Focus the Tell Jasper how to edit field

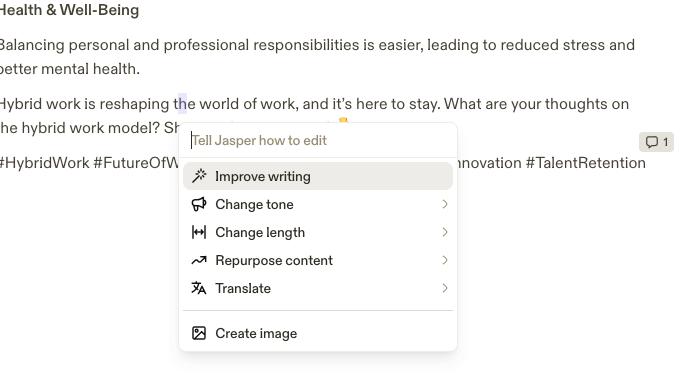pyautogui.click(x=318, y=140)
